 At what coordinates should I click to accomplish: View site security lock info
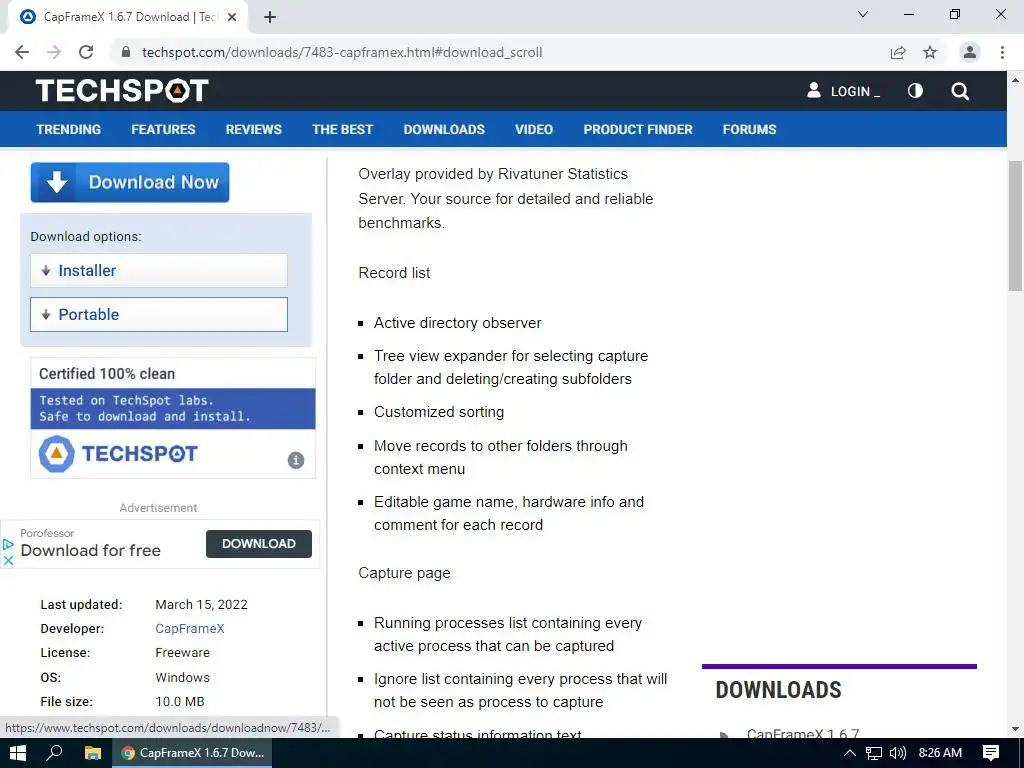coord(126,52)
